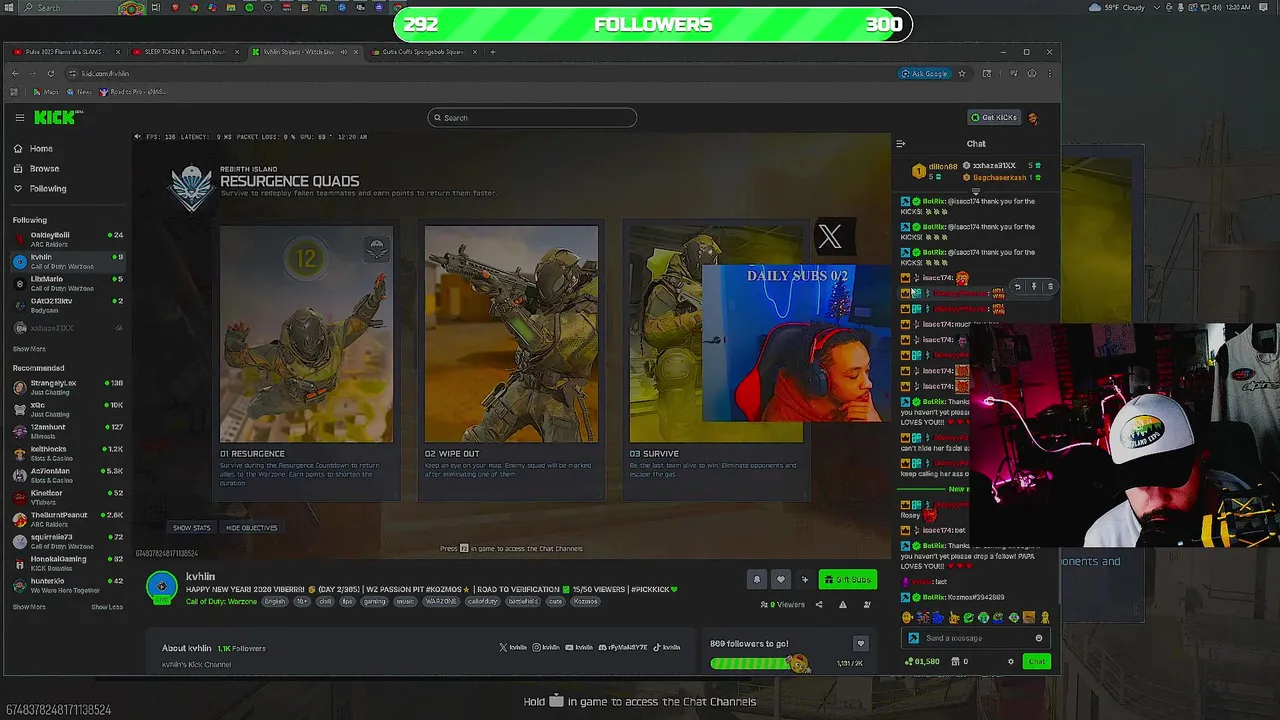The image size is (1280, 720).
Task: Open LiixMario followed channel
Action: pos(67,283)
